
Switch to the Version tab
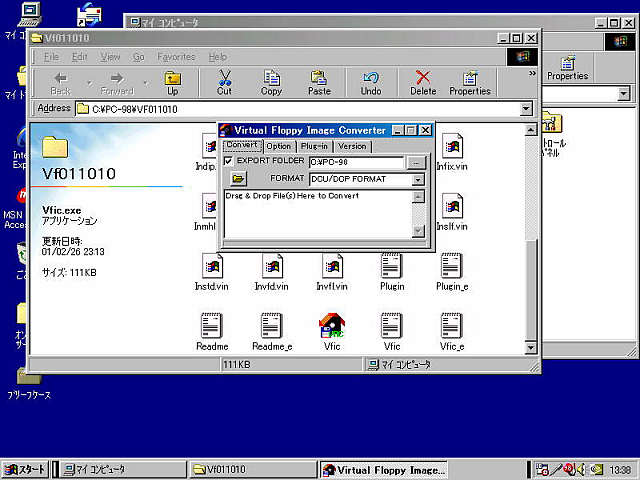pyautogui.click(x=352, y=146)
